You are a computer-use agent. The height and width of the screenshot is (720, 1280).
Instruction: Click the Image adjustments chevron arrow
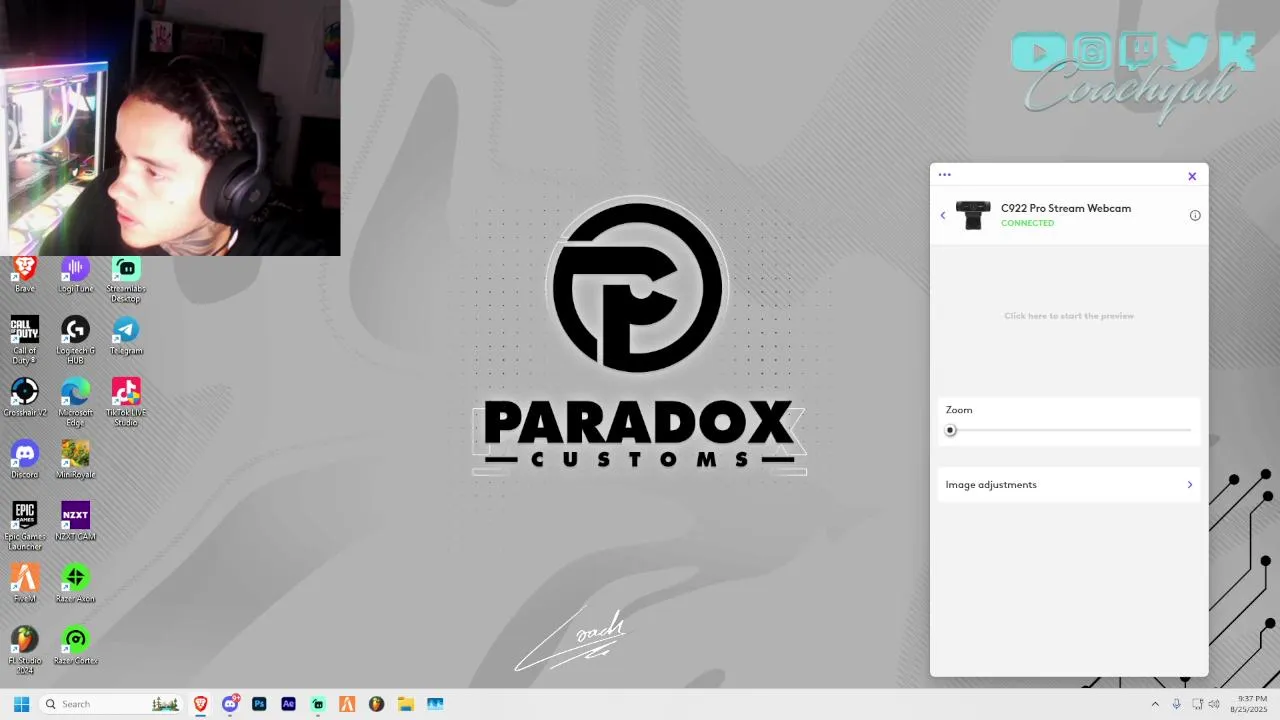click(x=1190, y=485)
